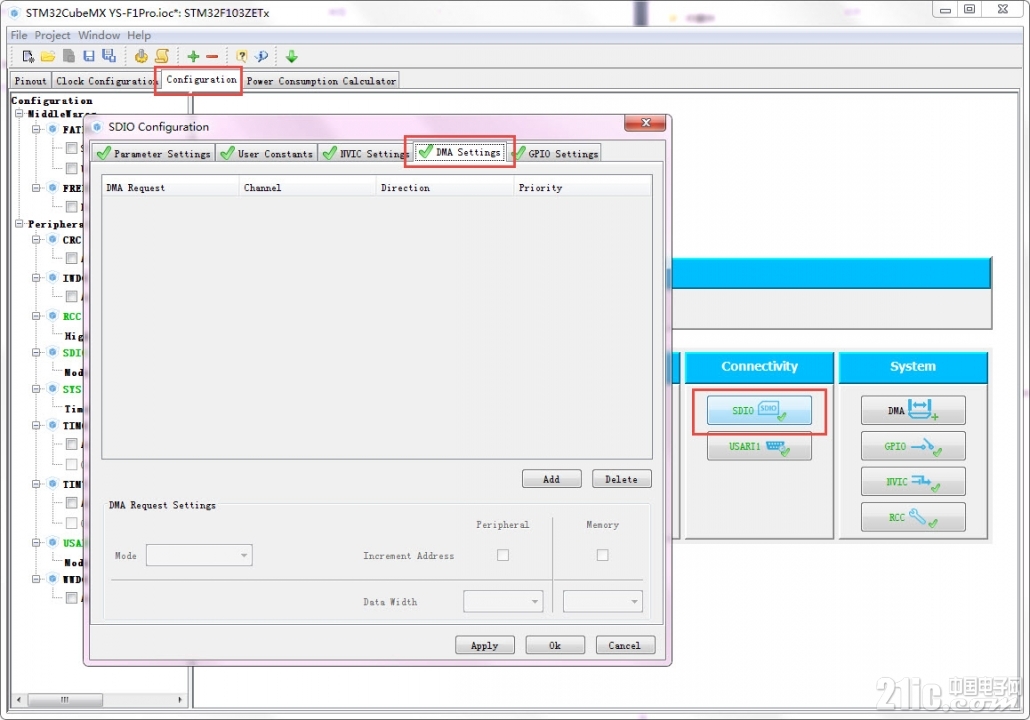
Task: Open USART1 in the Connectivity panel
Action: coord(759,447)
